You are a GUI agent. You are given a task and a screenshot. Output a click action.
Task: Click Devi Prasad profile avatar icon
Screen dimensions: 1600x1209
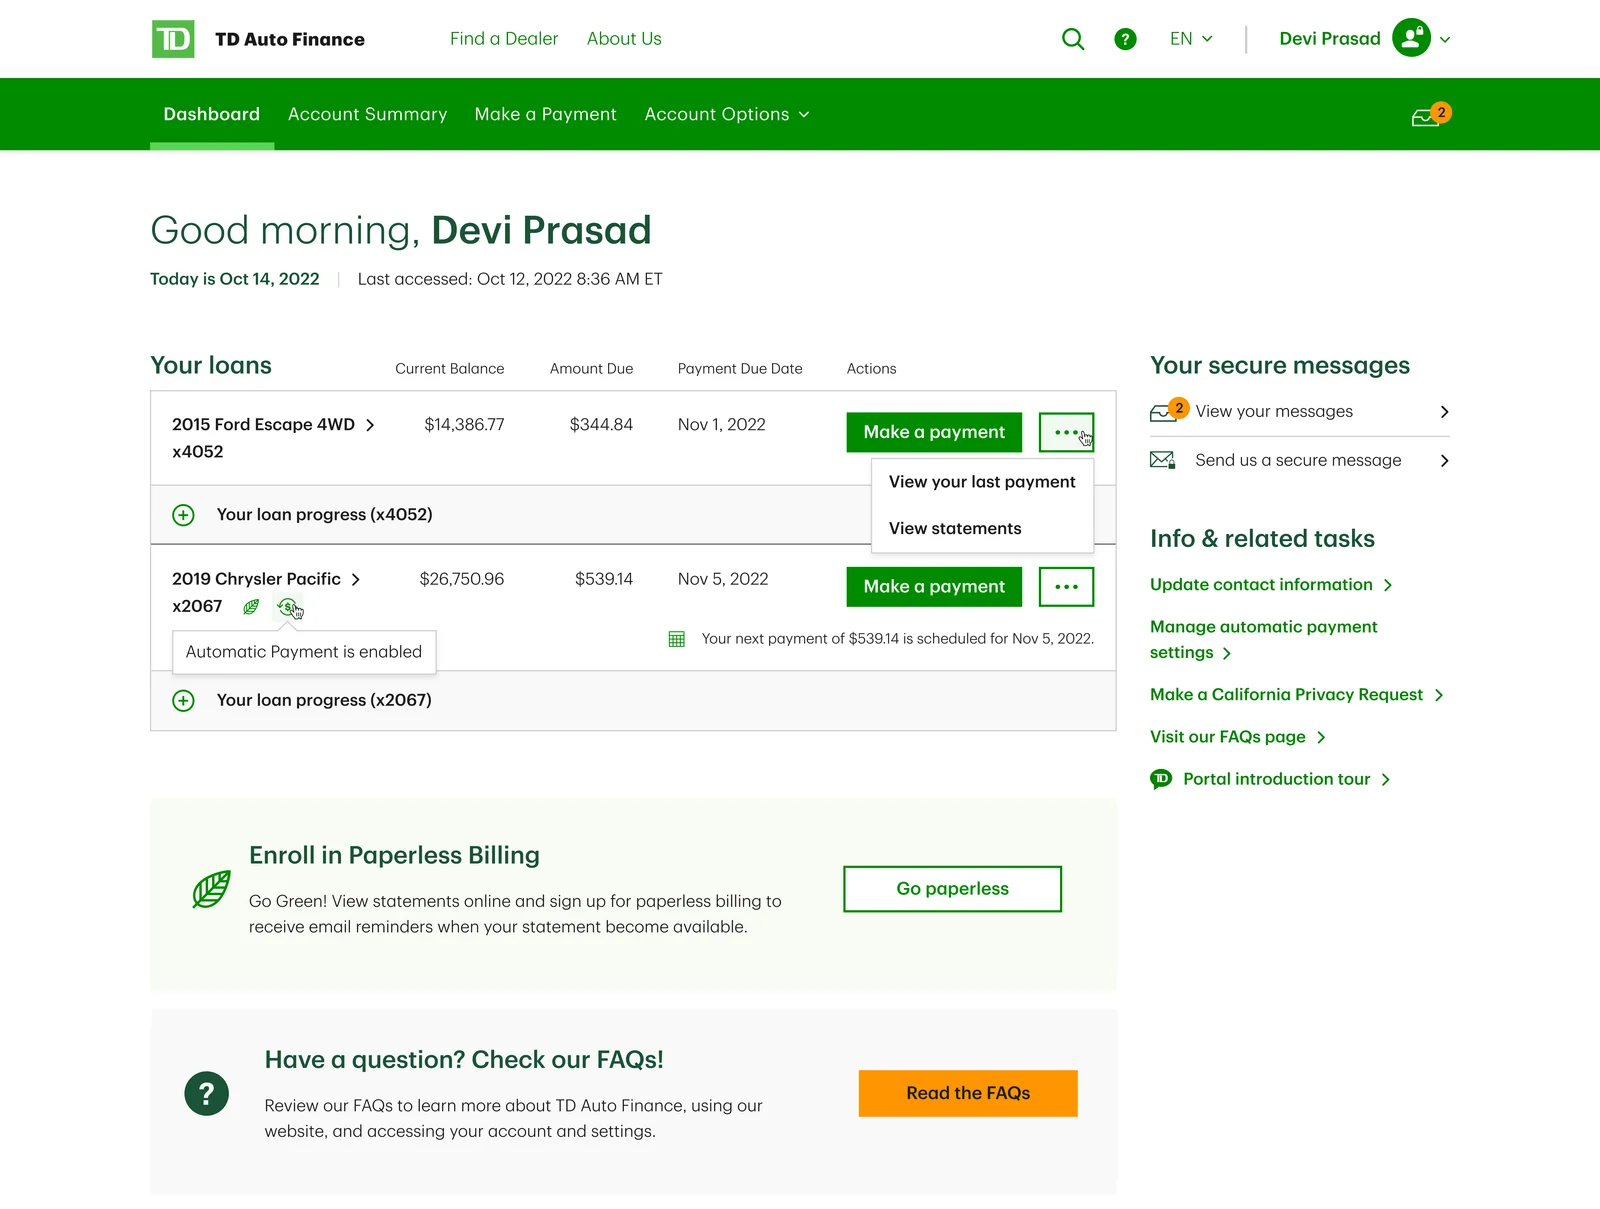coord(1411,38)
